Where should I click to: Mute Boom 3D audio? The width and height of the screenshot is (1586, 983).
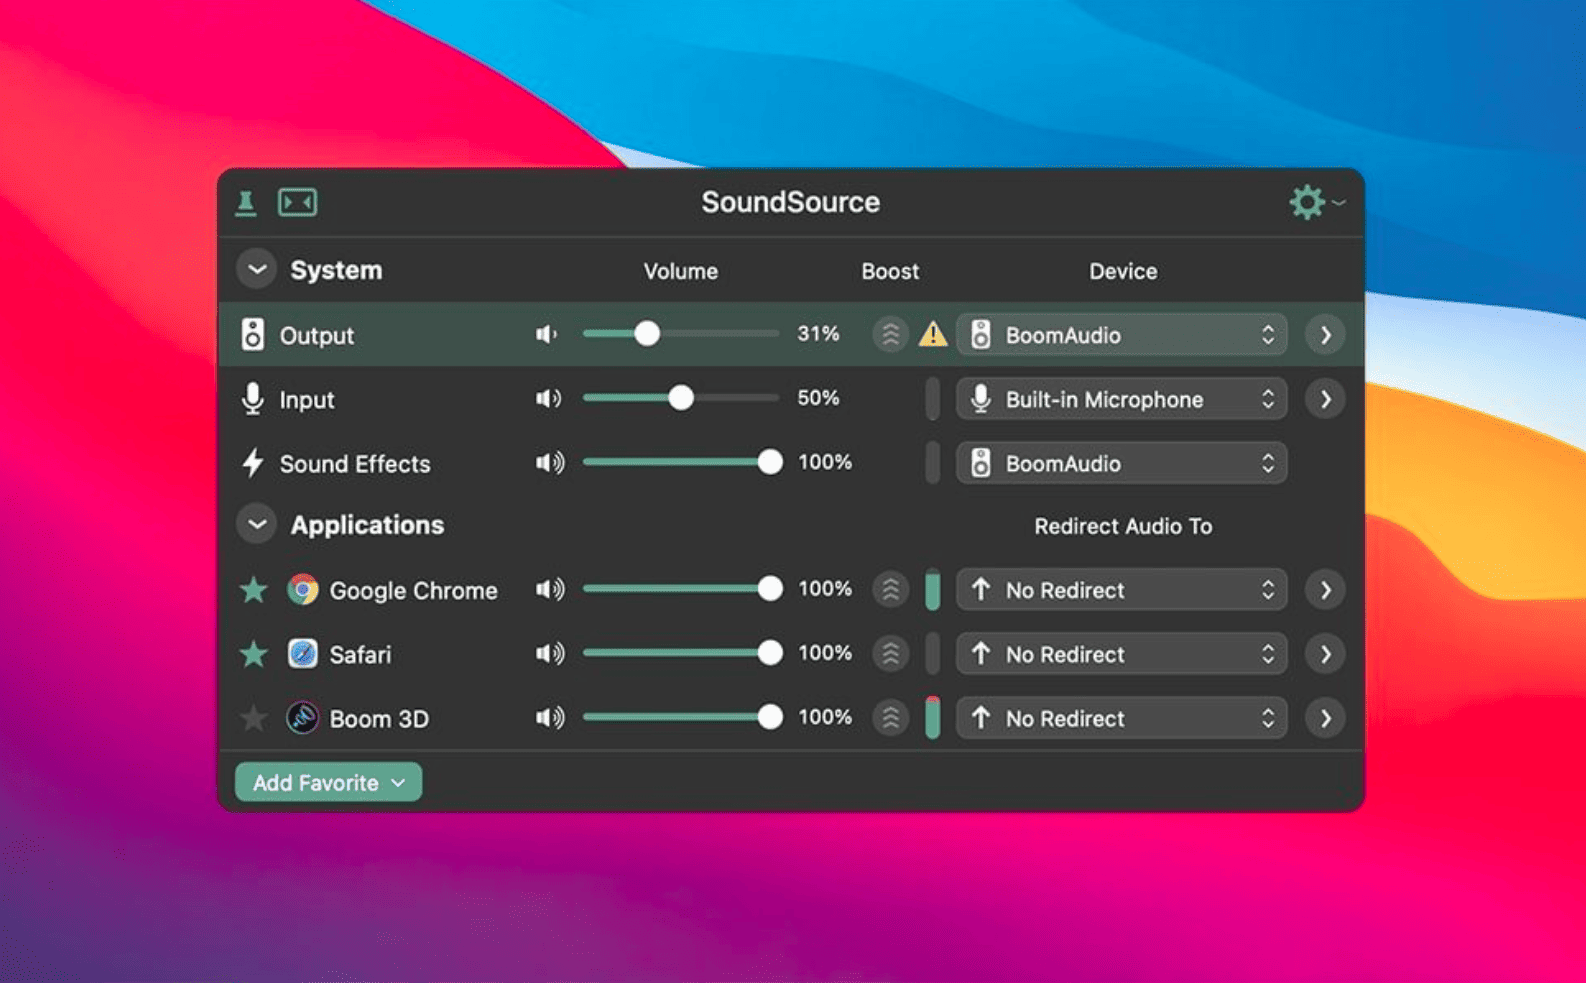pos(550,717)
